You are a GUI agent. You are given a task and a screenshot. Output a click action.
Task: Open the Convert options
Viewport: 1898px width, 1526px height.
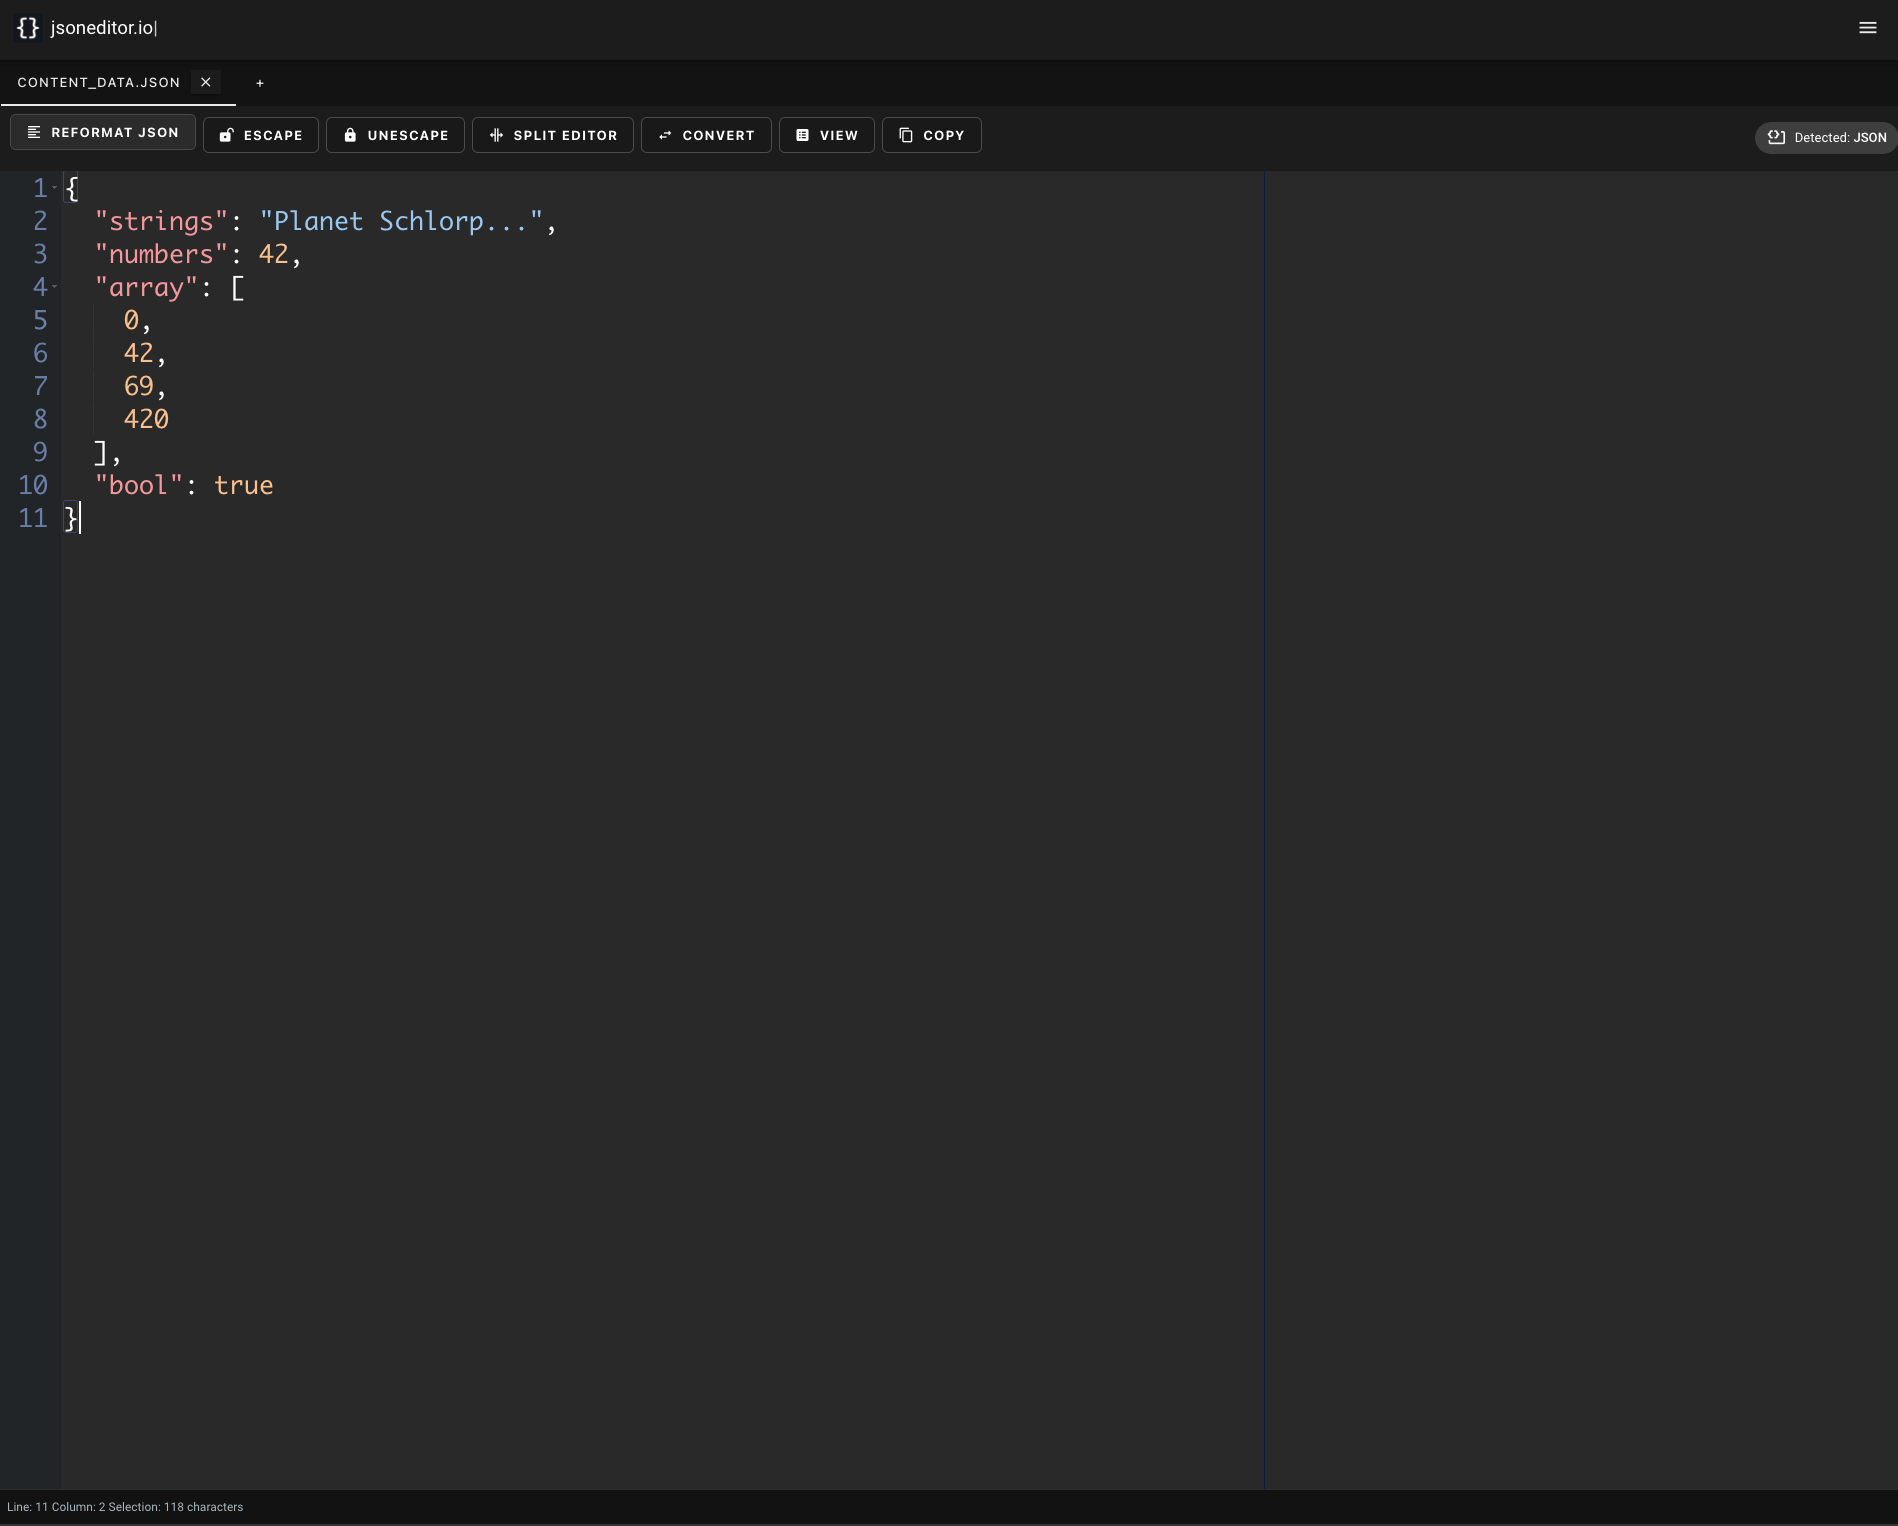tap(706, 135)
